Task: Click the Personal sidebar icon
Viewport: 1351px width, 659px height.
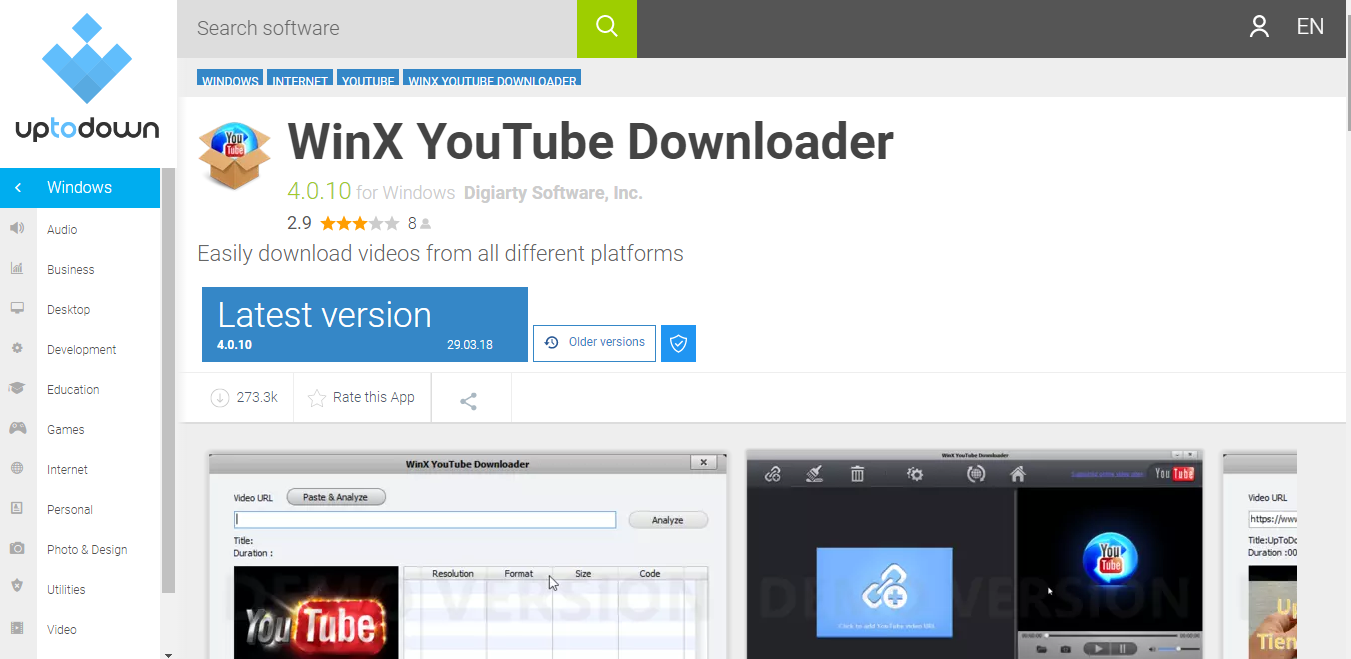Action: tap(17, 508)
